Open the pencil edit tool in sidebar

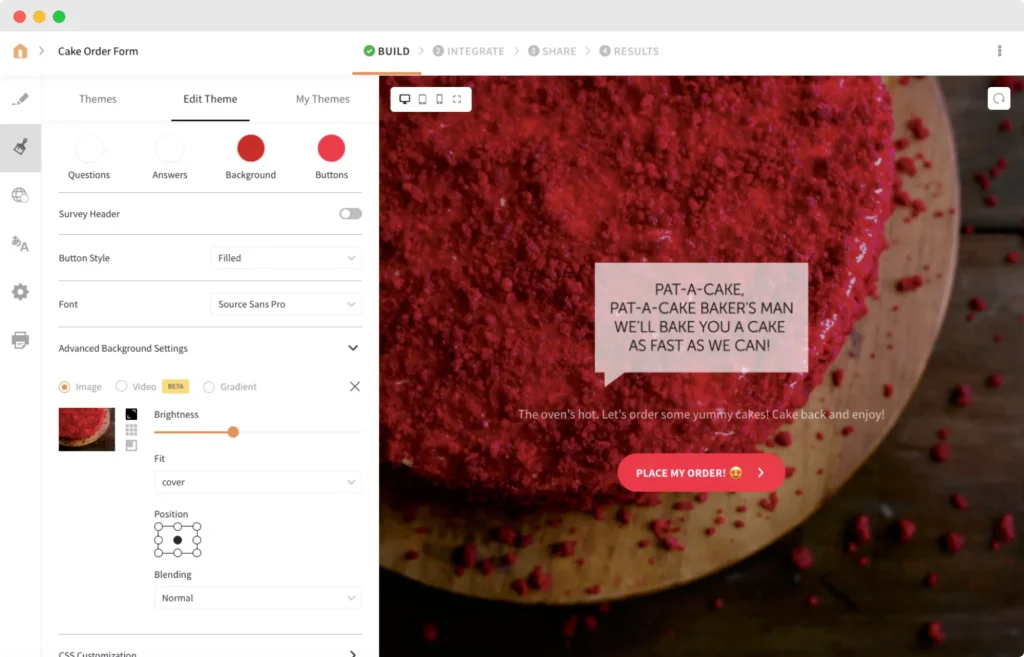20,99
